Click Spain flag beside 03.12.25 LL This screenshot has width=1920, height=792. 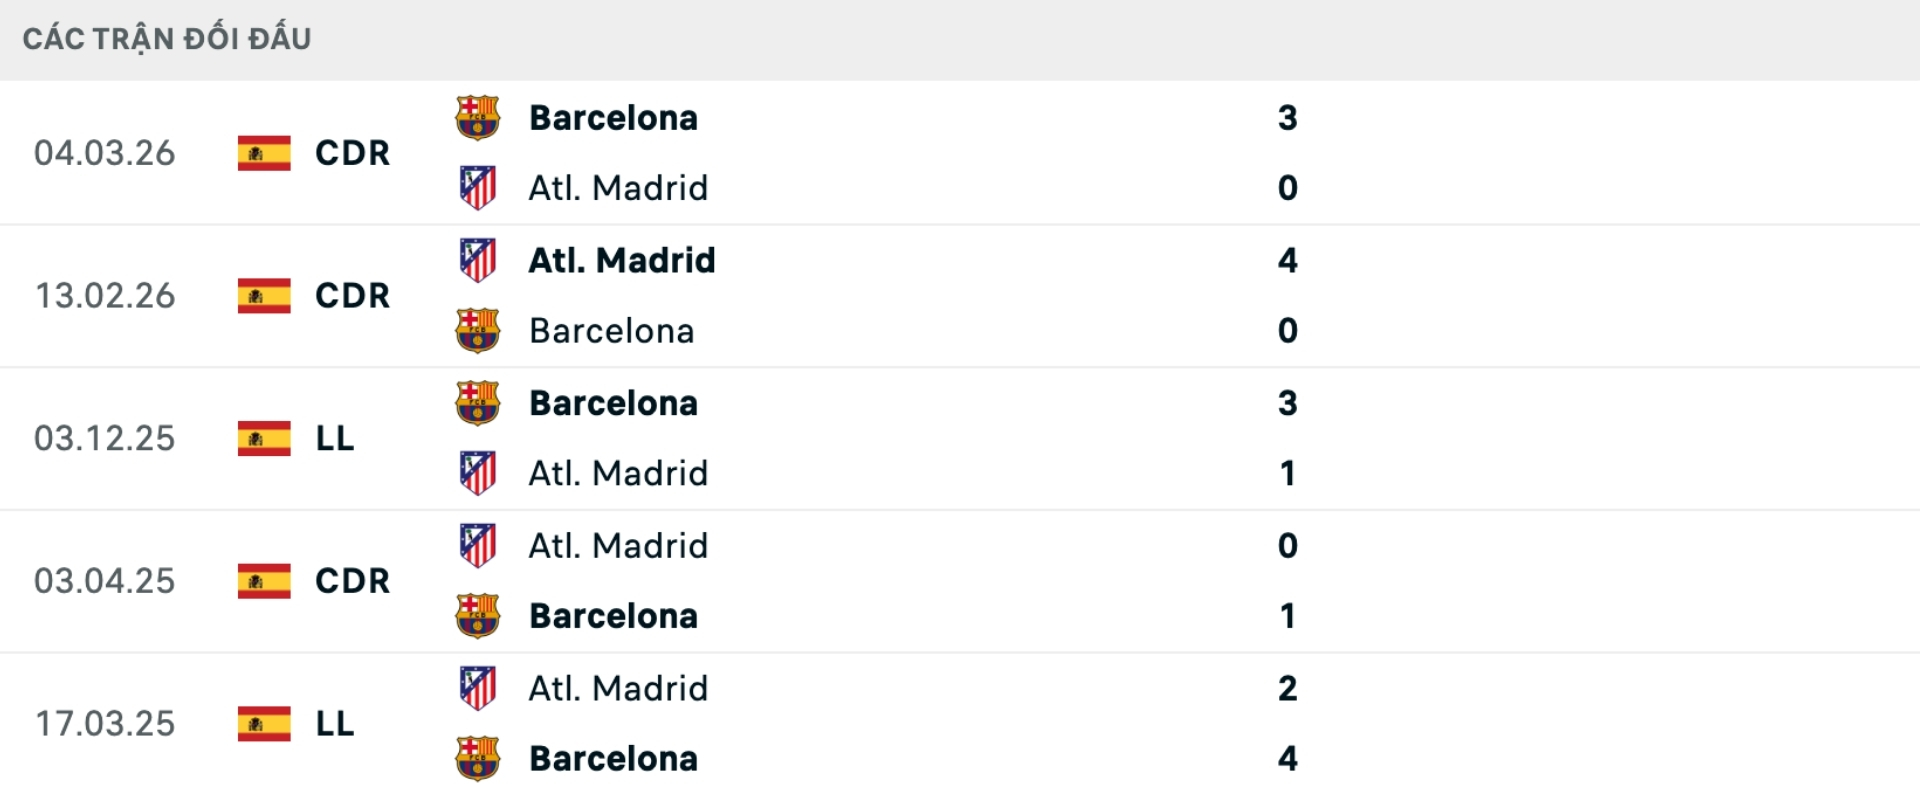pyautogui.click(x=264, y=438)
